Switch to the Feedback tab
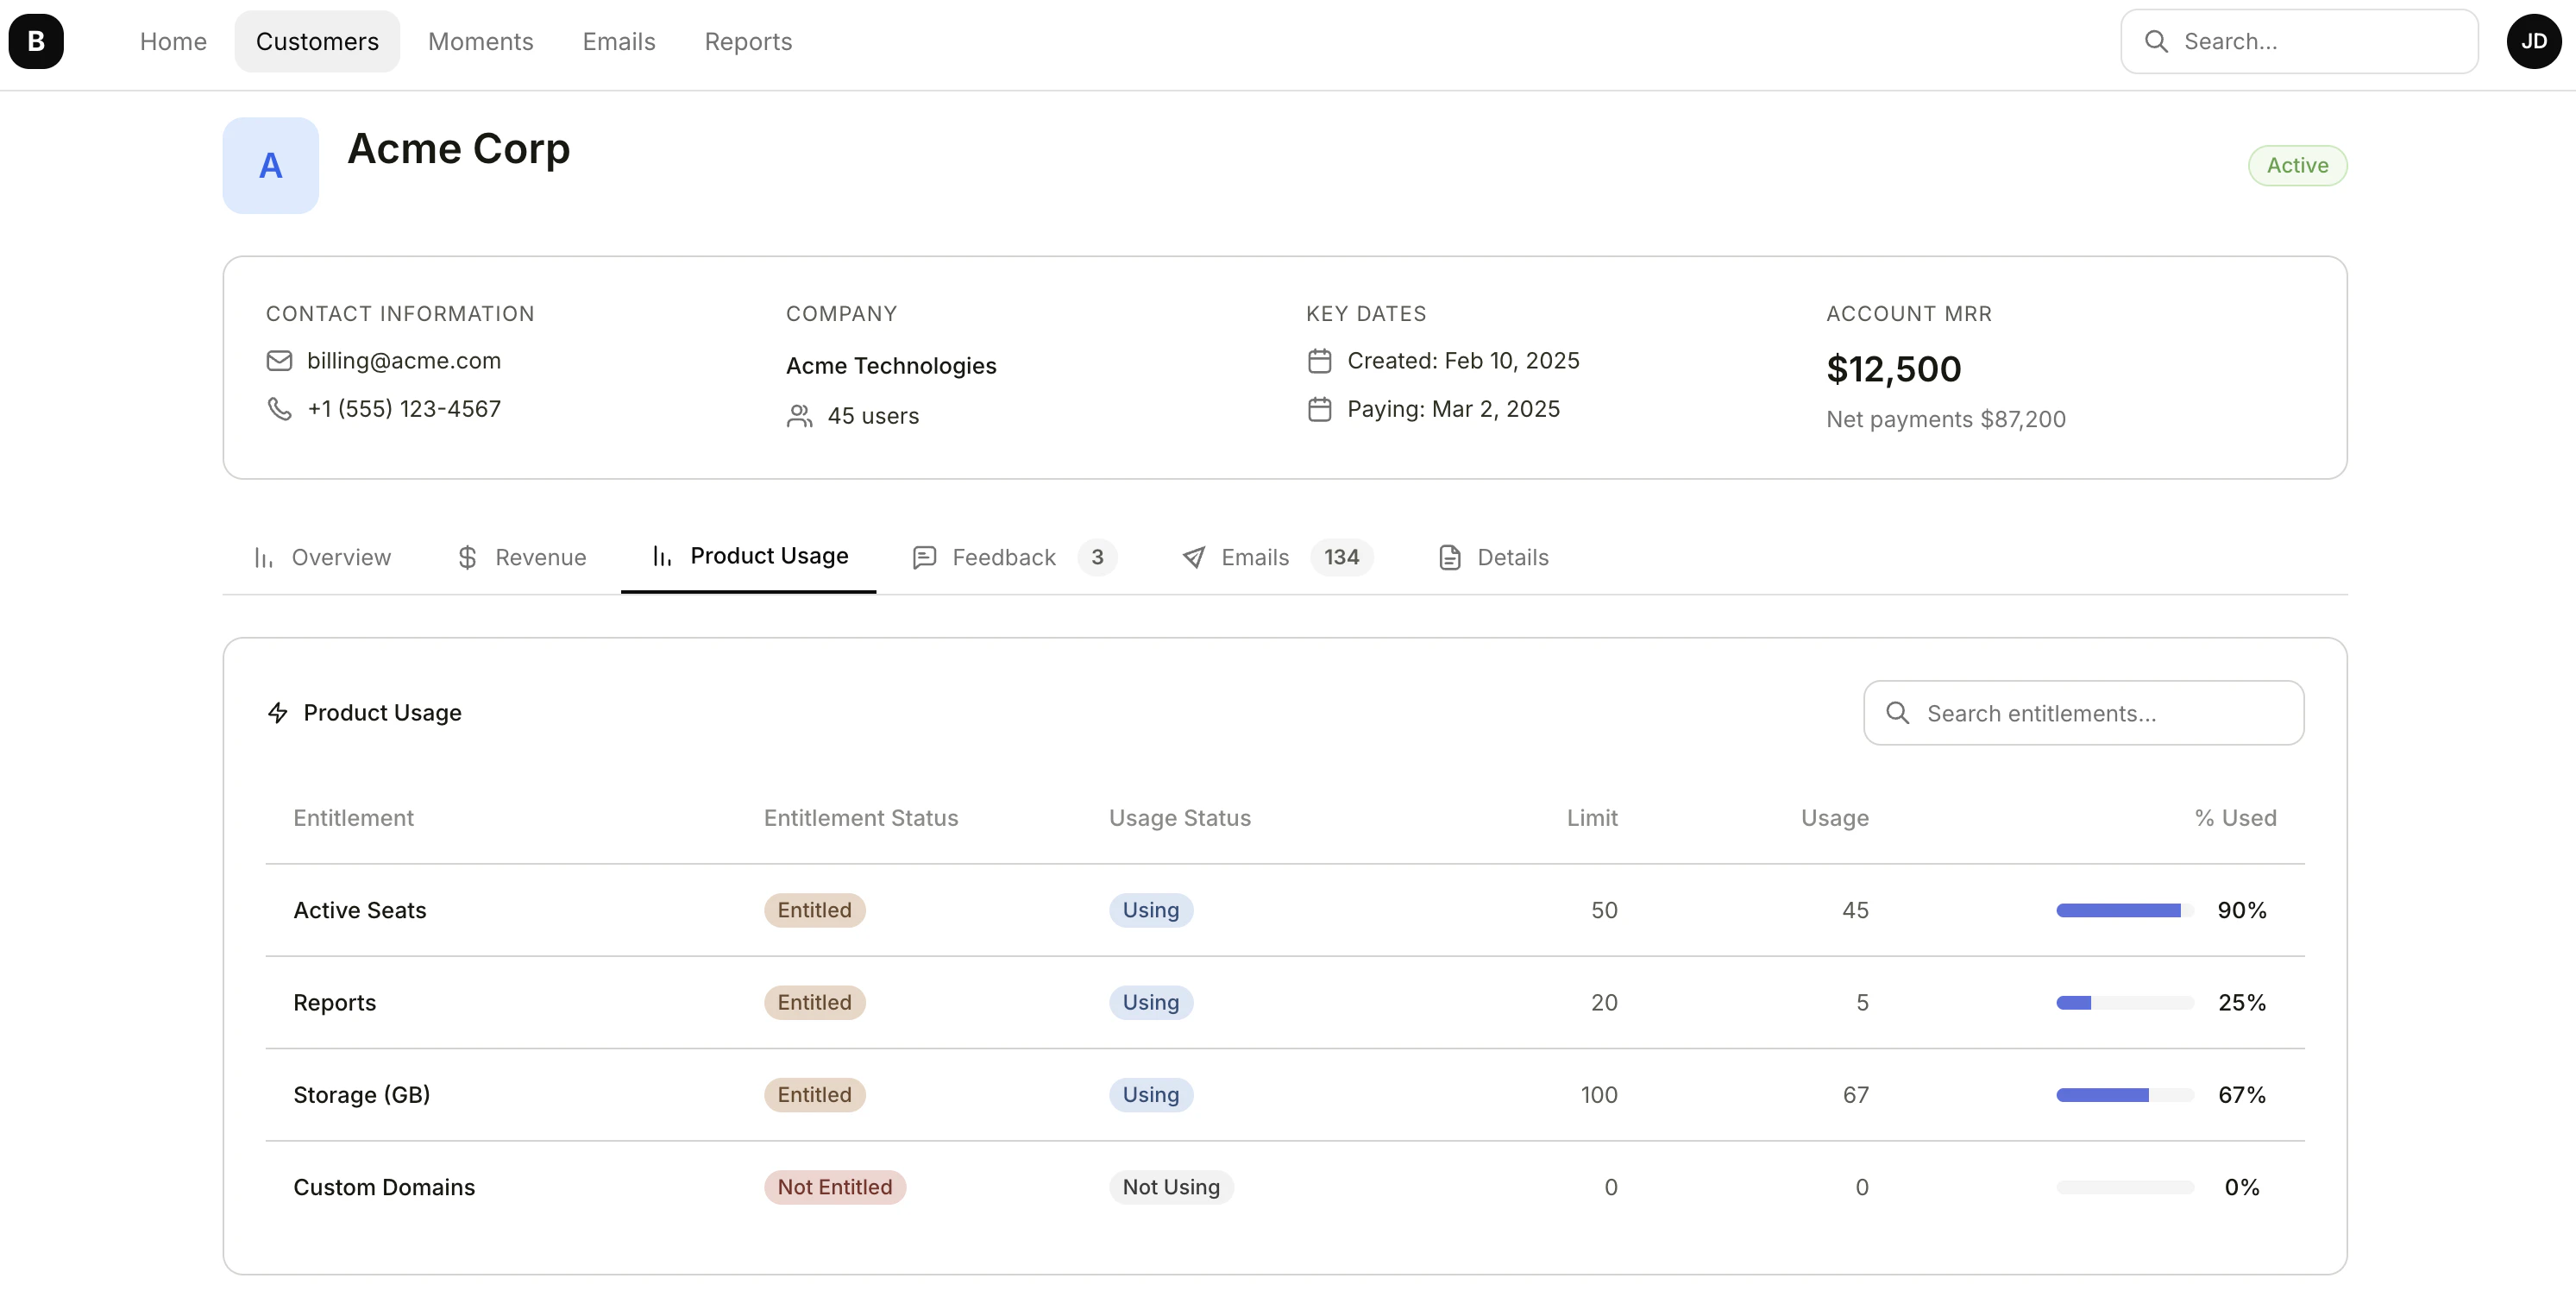The width and height of the screenshot is (2576, 1291). (1004, 557)
